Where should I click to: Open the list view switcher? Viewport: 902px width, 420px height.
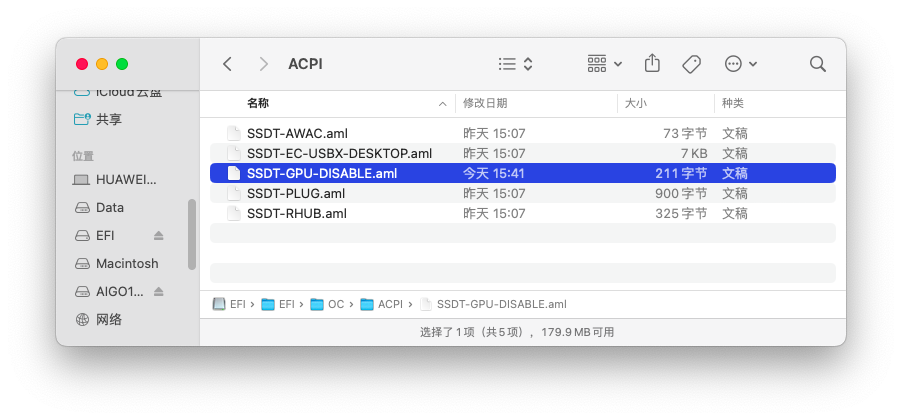pyautogui.click(x=515, y=64)
